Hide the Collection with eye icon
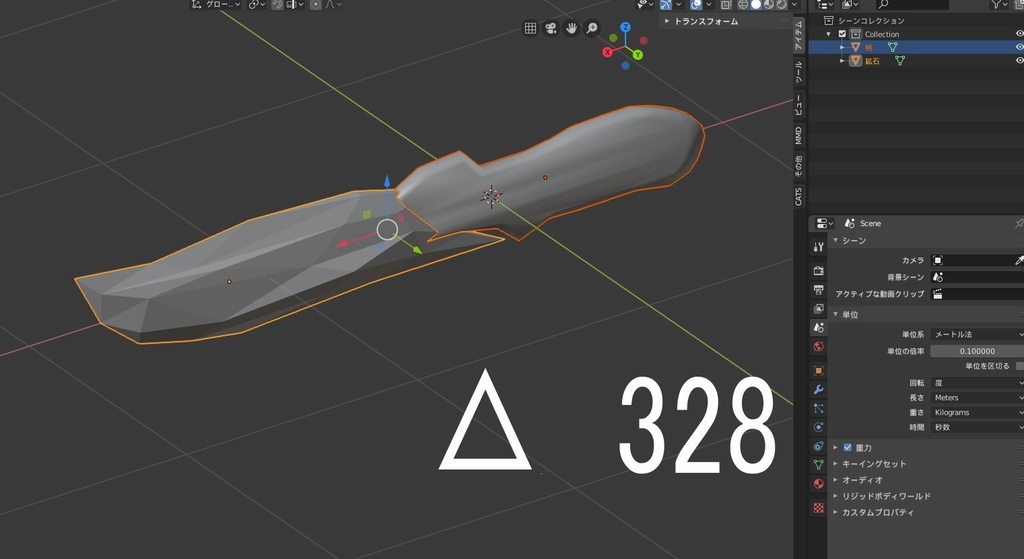The height and width of the screenshot is (559, 1024). pyautogui.click(x=1019, y=34)
